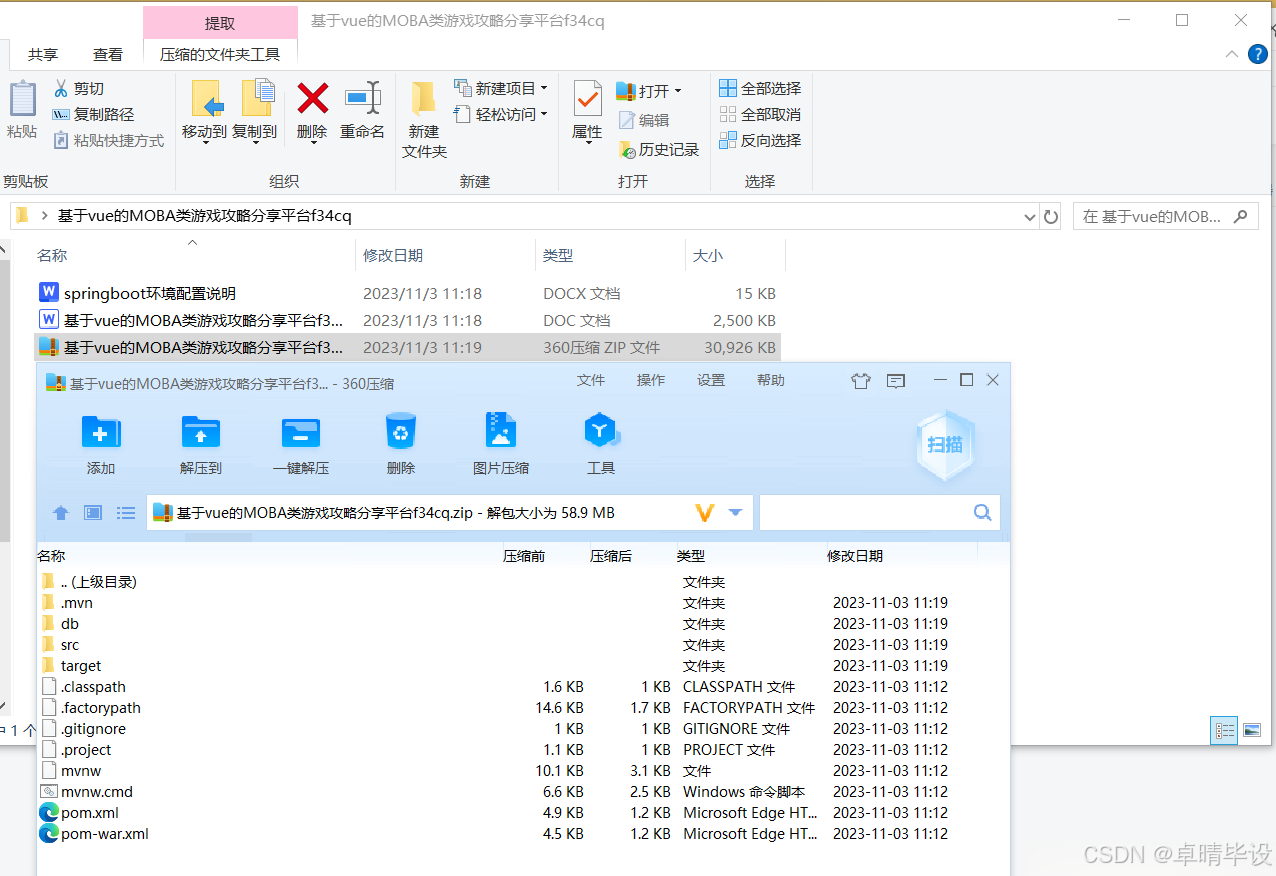Click the thumbnail view slider icon near bottom right
1276x876 pixels.
coord(1252,730)
